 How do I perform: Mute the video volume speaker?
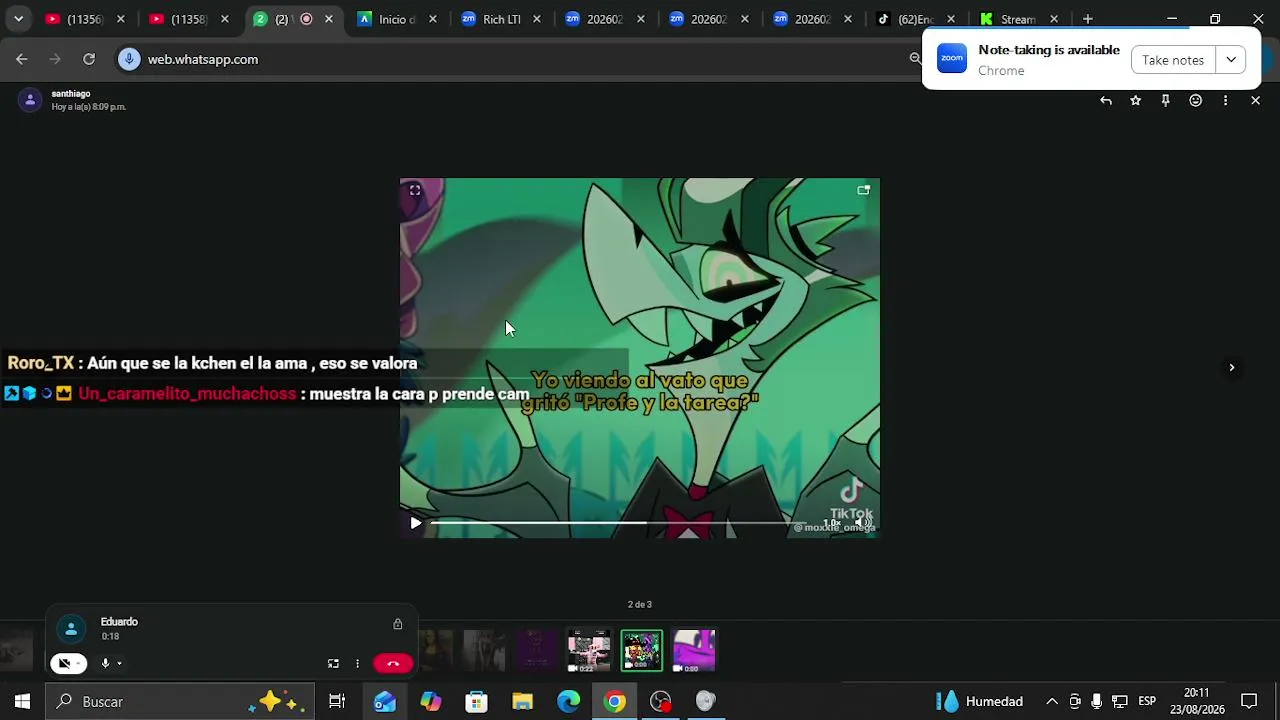pyautogui.click(x=864, y=523)
